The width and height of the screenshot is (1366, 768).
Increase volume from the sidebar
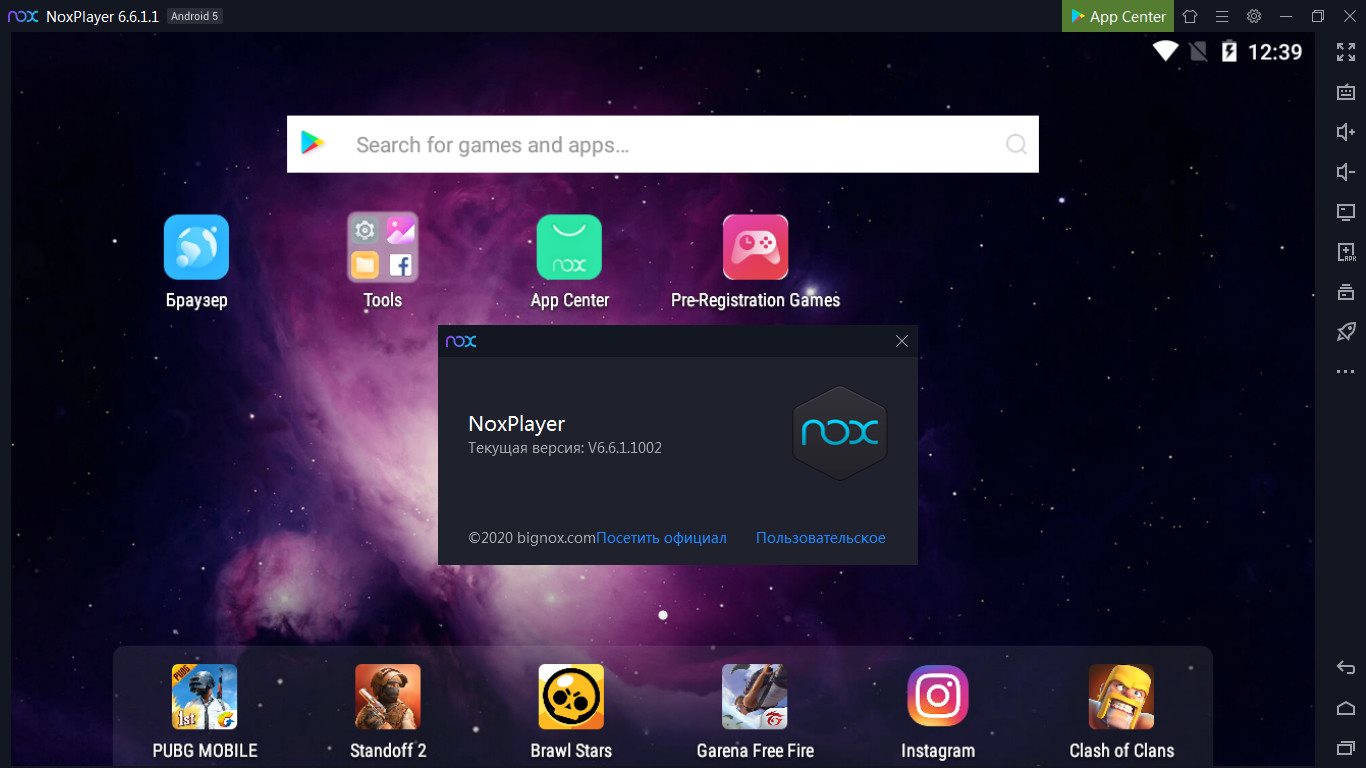[1346, 132]
